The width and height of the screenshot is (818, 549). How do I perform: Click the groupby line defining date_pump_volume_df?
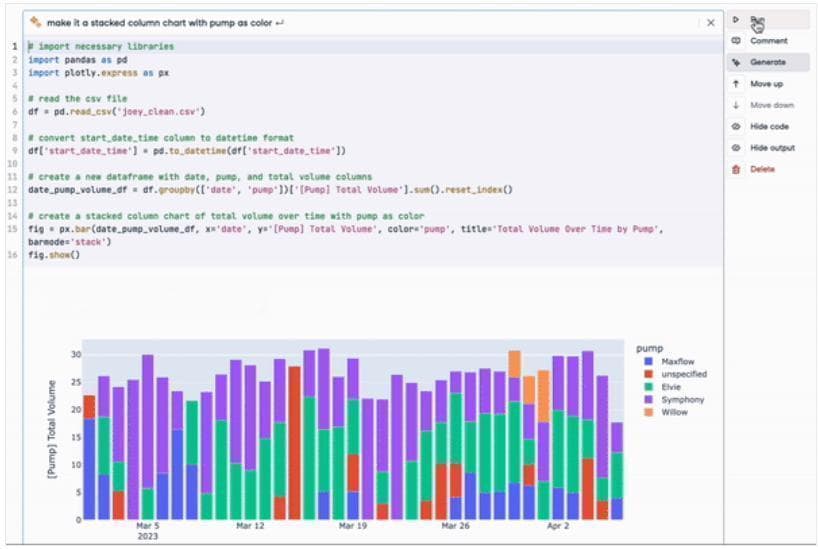click(x=270, y=189)
